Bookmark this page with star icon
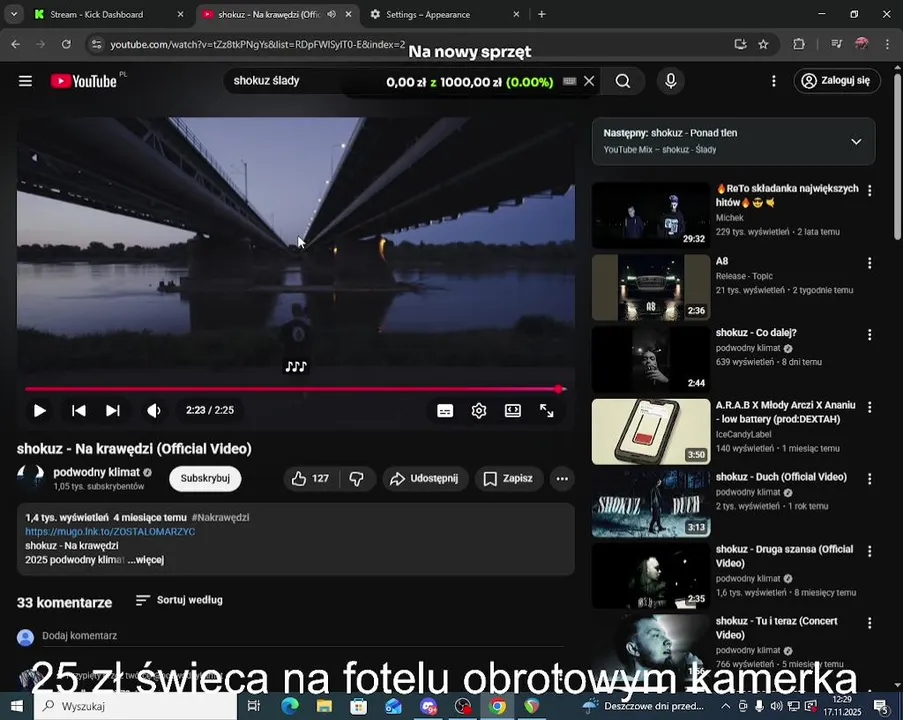 763,44
